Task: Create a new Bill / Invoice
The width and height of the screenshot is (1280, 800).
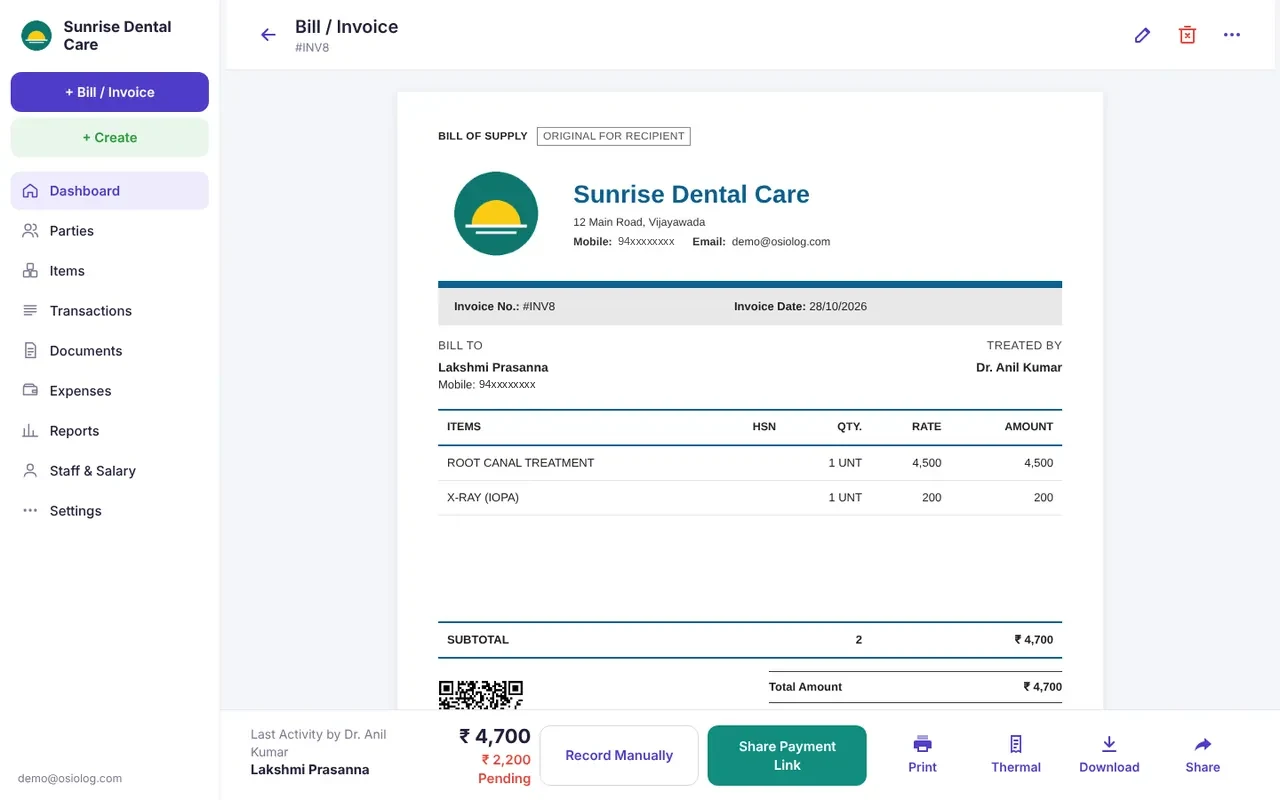Action: coord(110,92)
